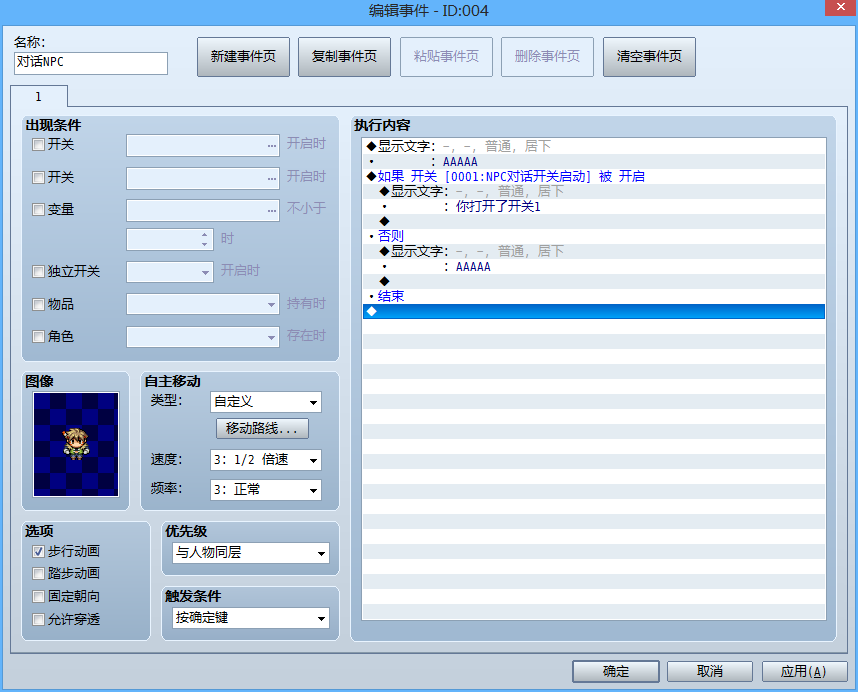The width and height of the screenshot is (858, 692).
Task: Click the 清空事件页 button
Action: click(649, 57)
